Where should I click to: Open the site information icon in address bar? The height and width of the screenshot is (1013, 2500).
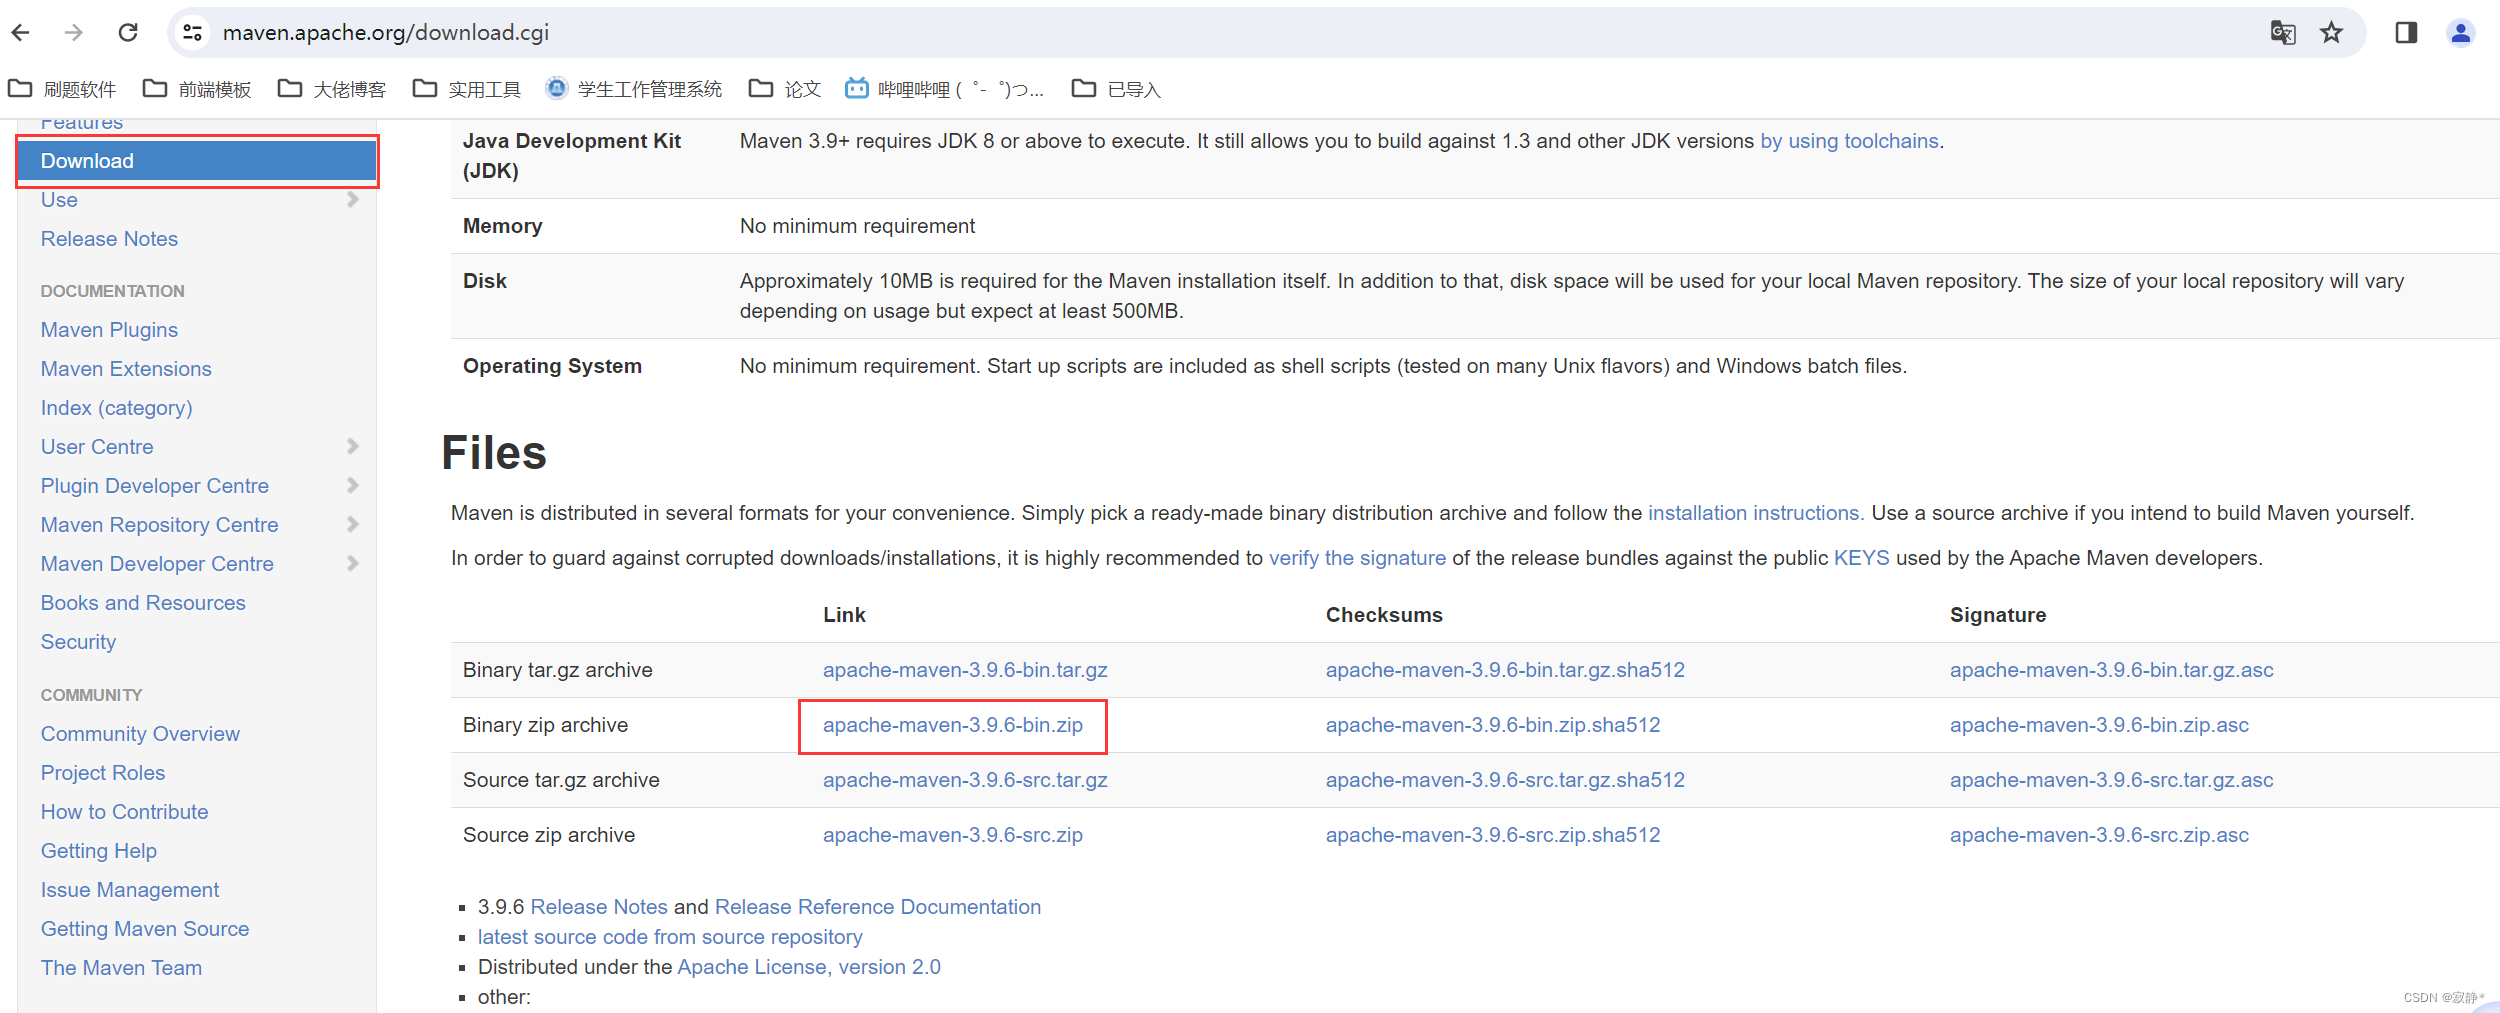coord(193,33)
